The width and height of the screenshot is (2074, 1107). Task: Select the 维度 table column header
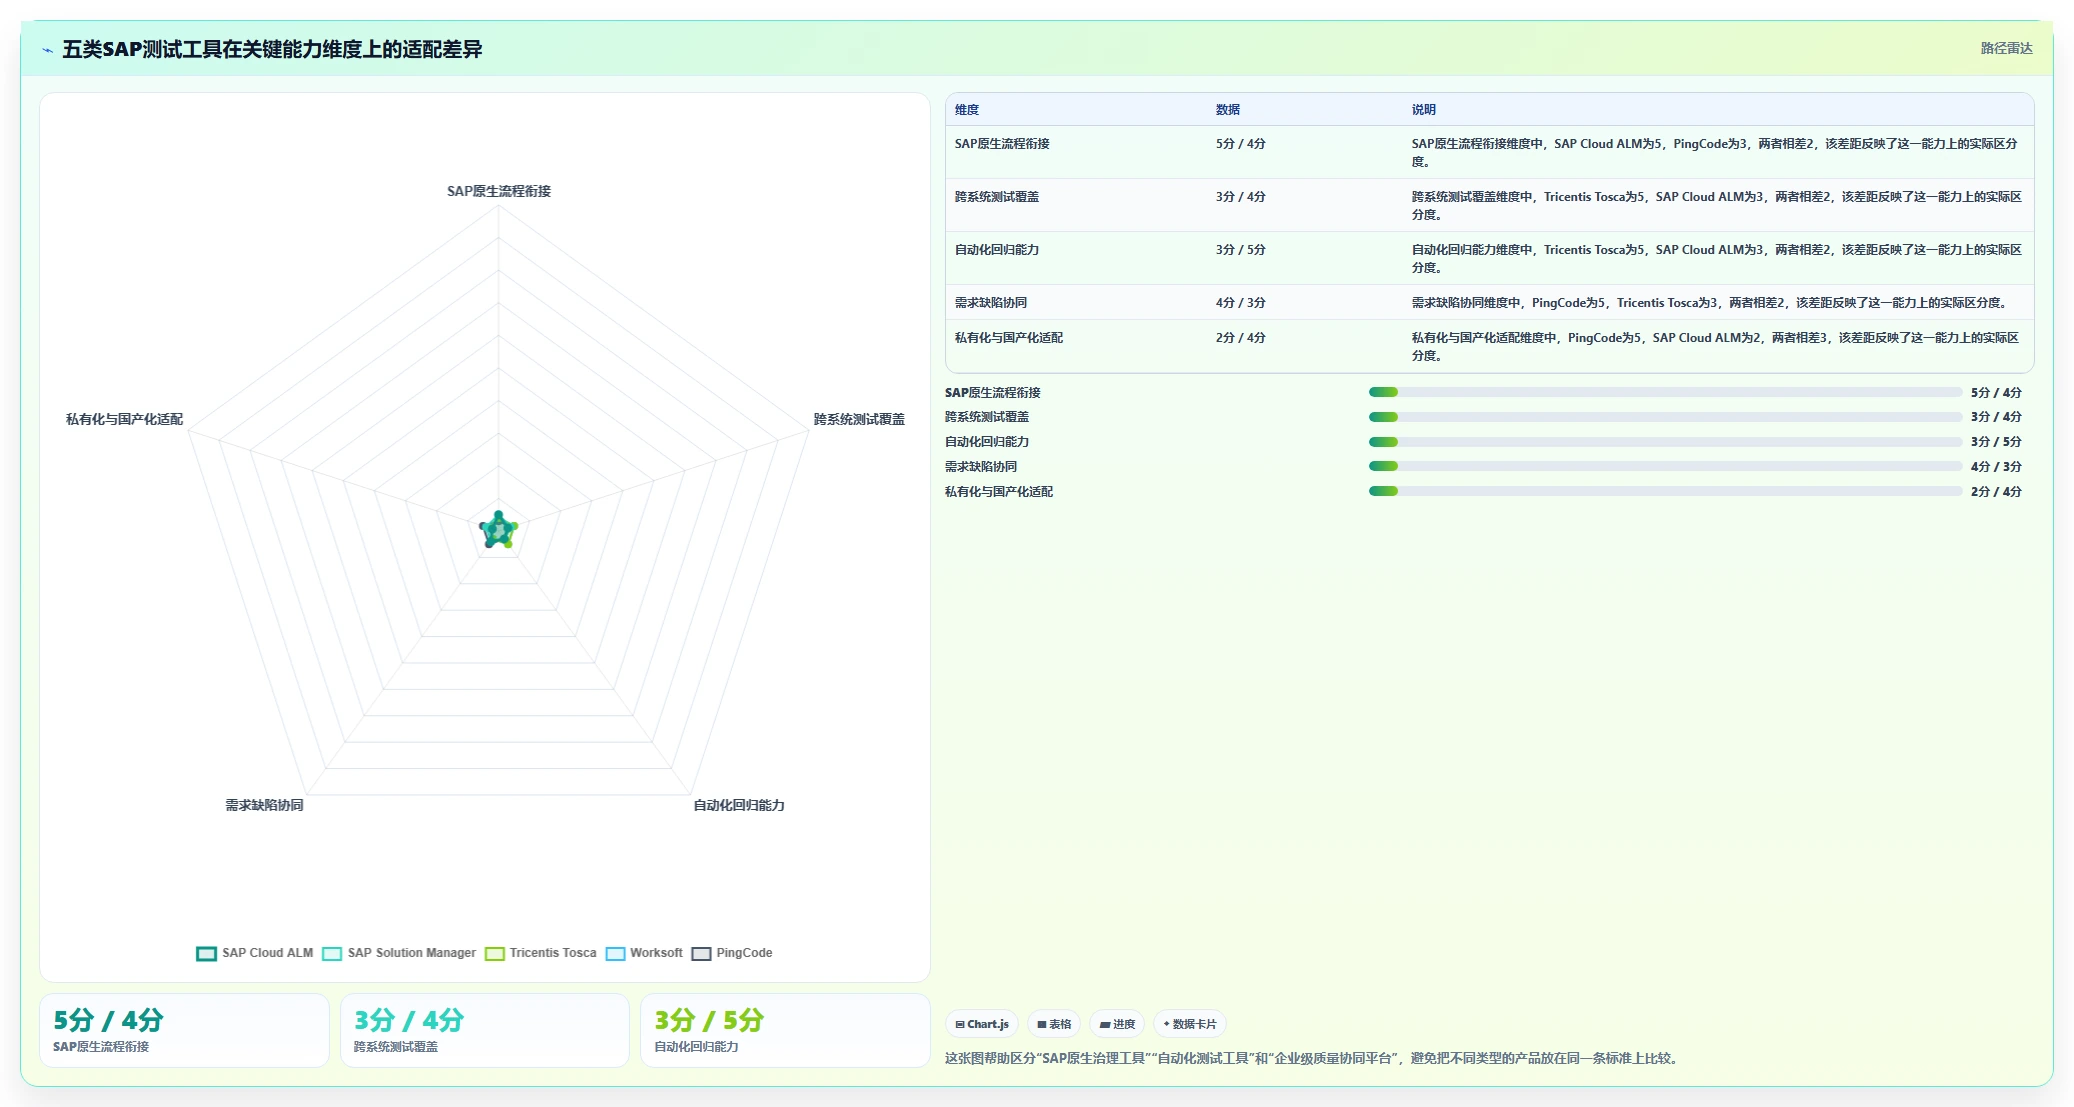967,110
